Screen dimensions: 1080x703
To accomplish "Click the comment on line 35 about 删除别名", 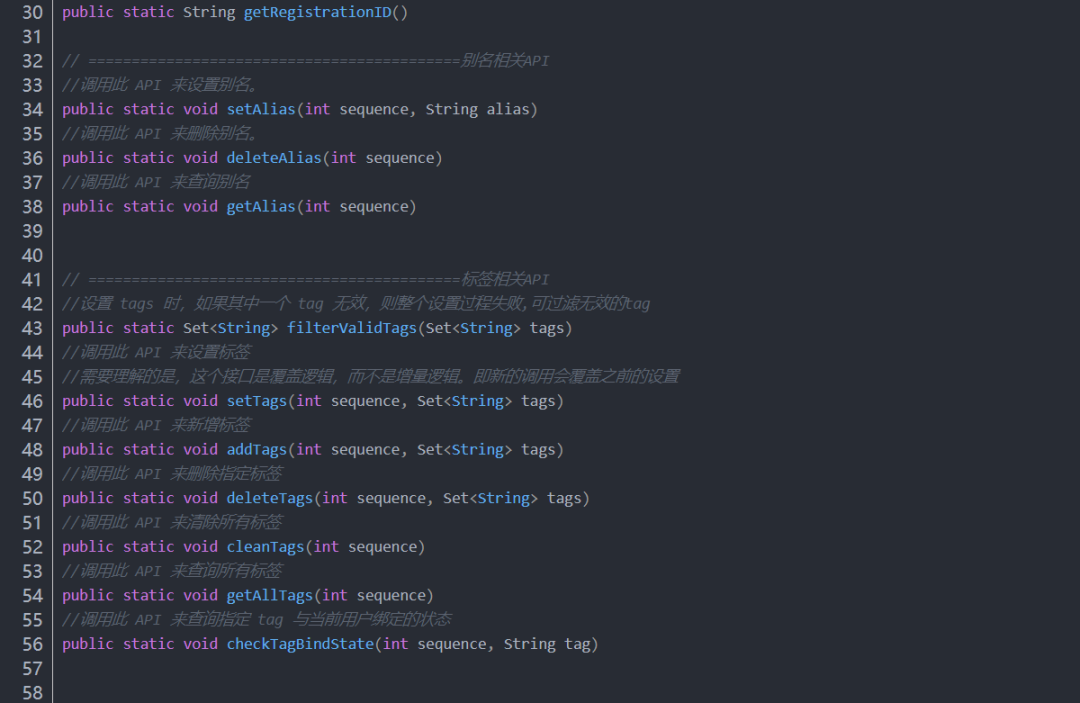I will coord(160,134).
